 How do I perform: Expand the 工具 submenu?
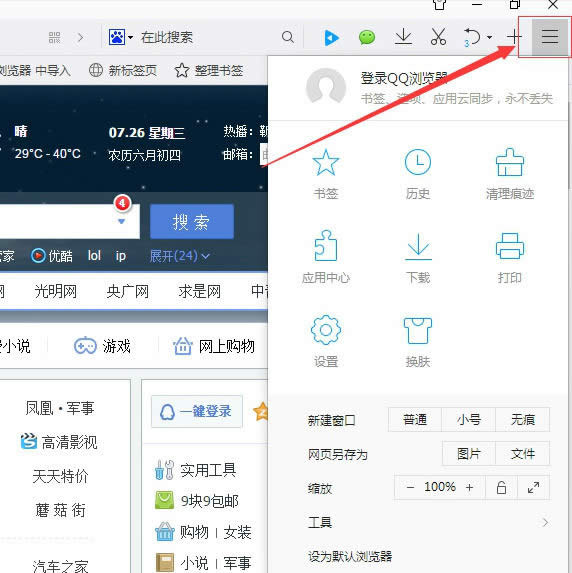pyautogui.click(x=428, y=522)
